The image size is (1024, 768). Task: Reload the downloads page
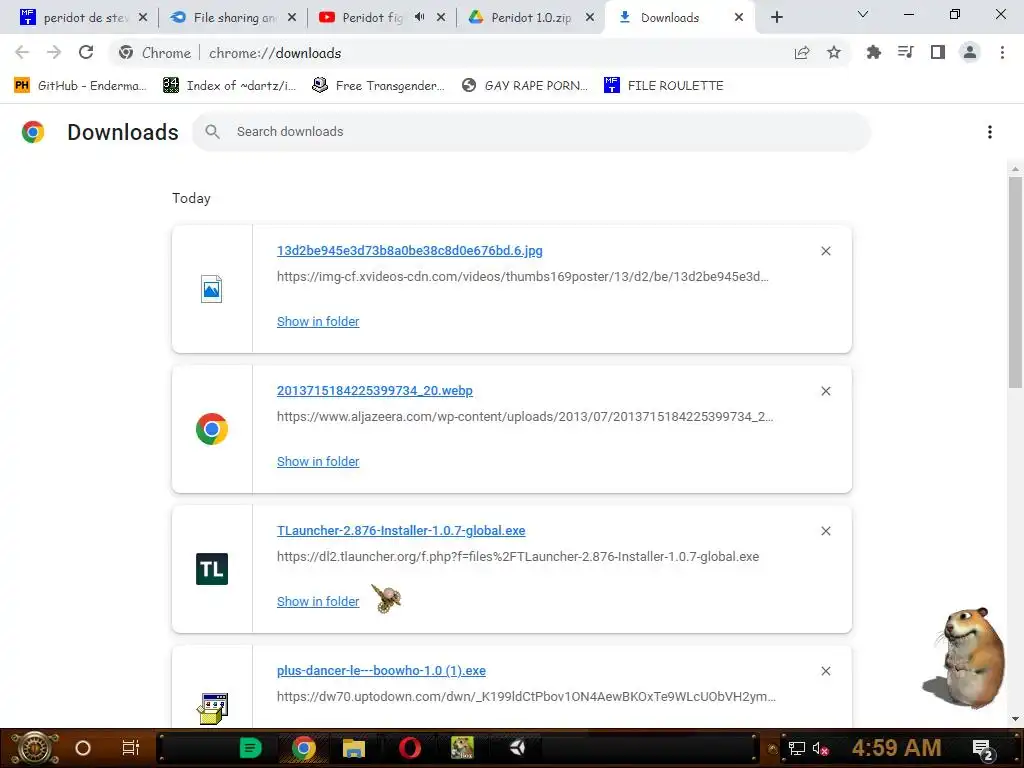[86, 52]
